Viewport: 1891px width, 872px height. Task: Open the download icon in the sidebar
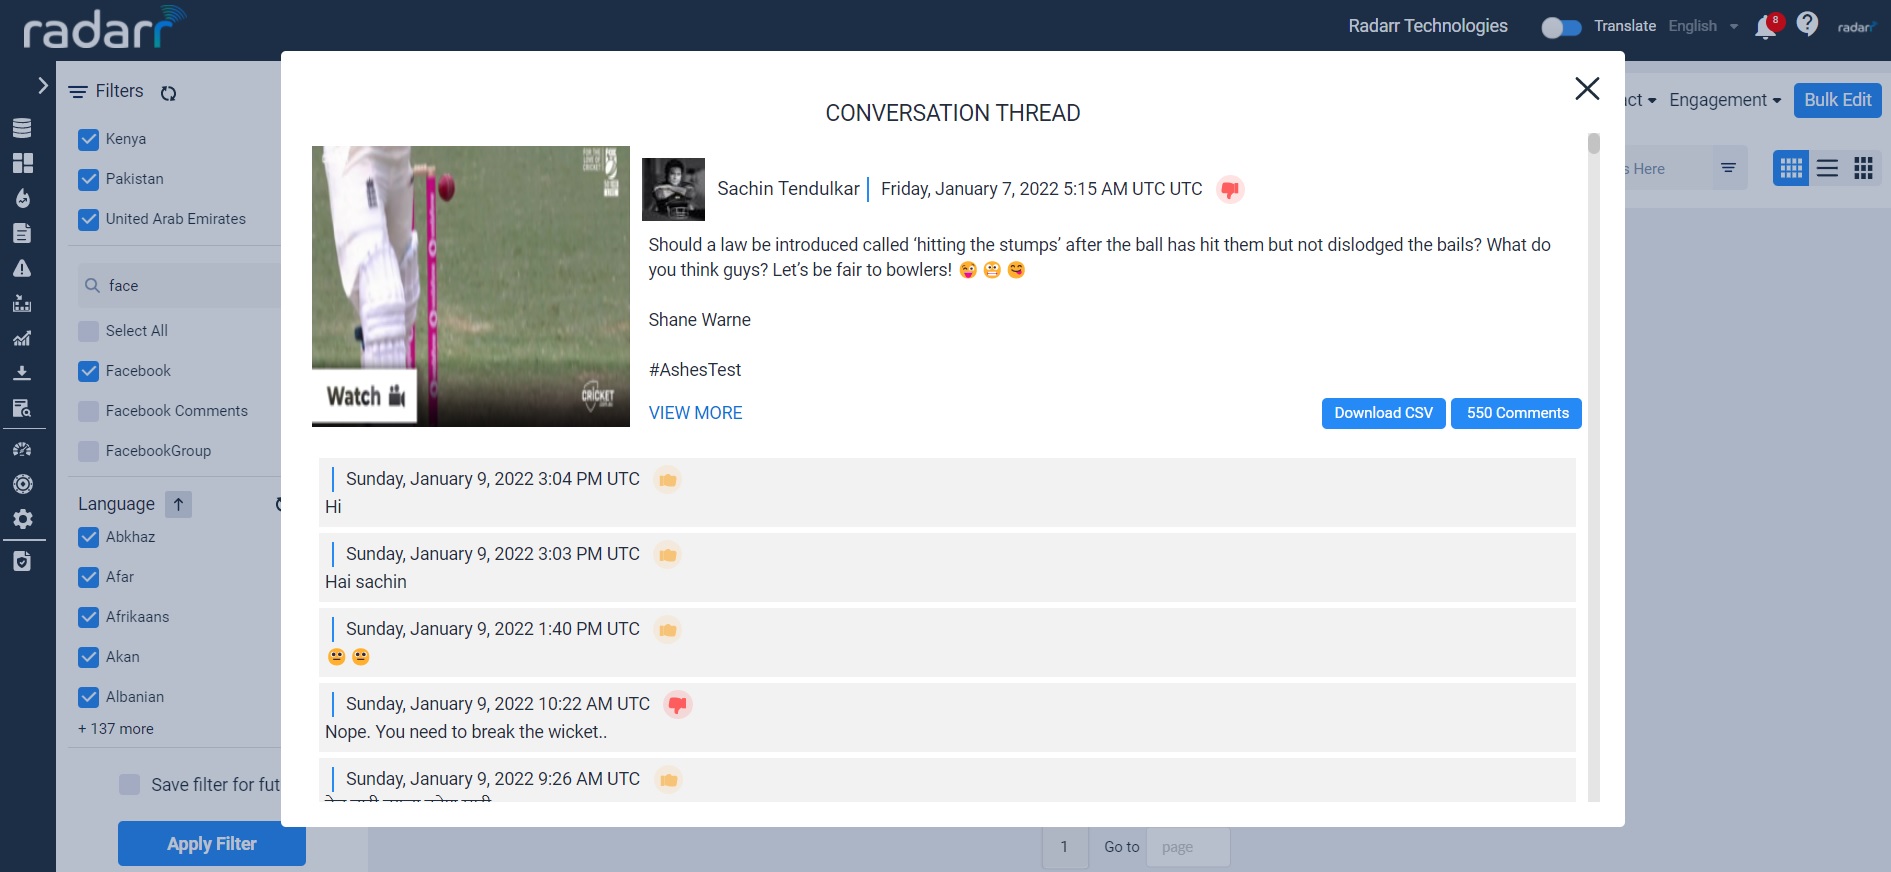click(x=22, y=373)
